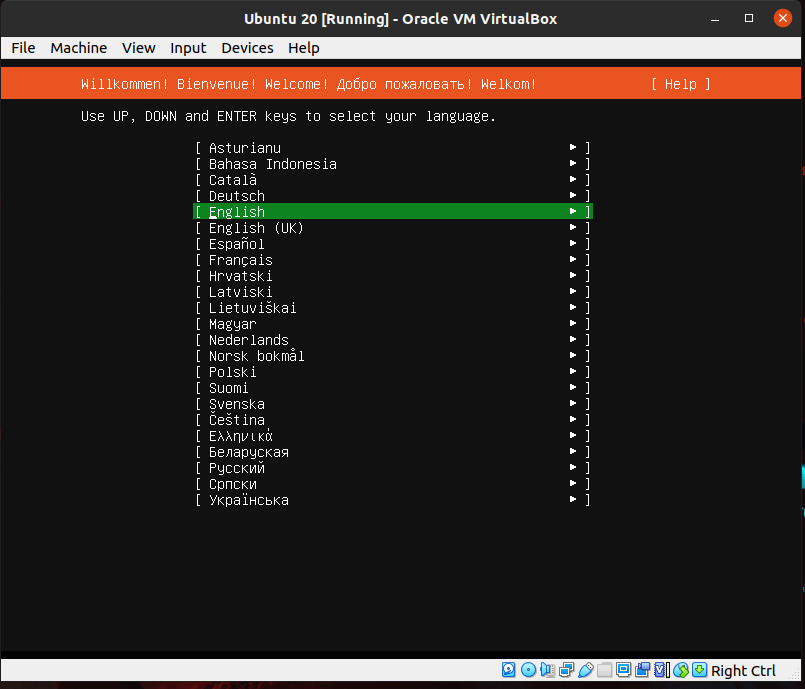Click the network adapter status icon
The height and width of the screenshot is (689, 805).
click(x=565, y=670)
